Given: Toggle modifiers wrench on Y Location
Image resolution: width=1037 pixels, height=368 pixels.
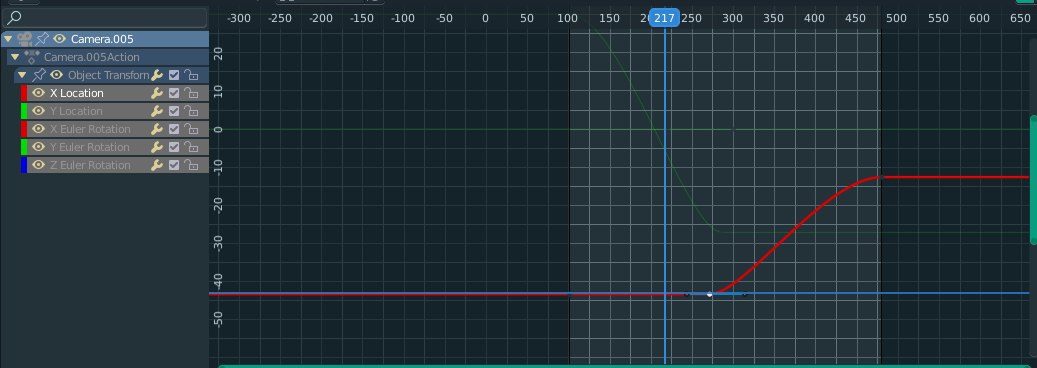Looking at the screenshot, I should point(157,111).
